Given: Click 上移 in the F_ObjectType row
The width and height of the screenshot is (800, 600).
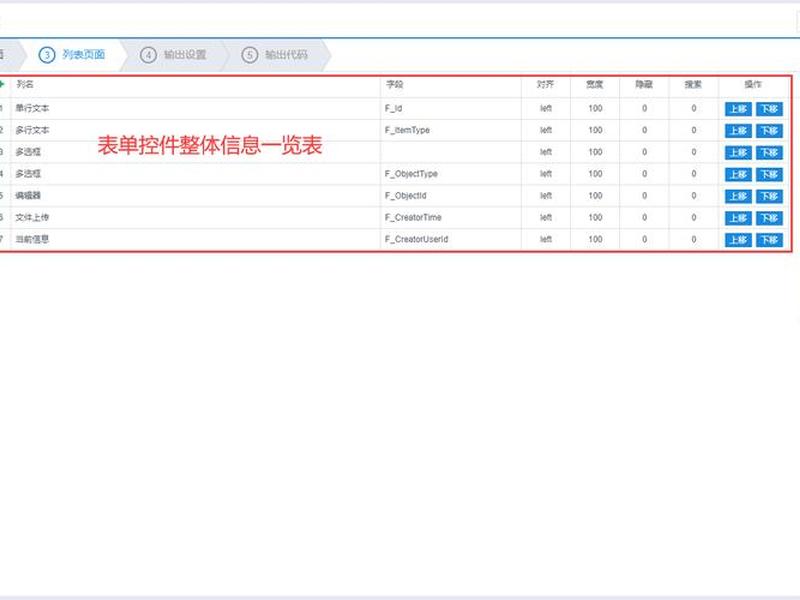Looking at the screenshot, I should point(738,174).
